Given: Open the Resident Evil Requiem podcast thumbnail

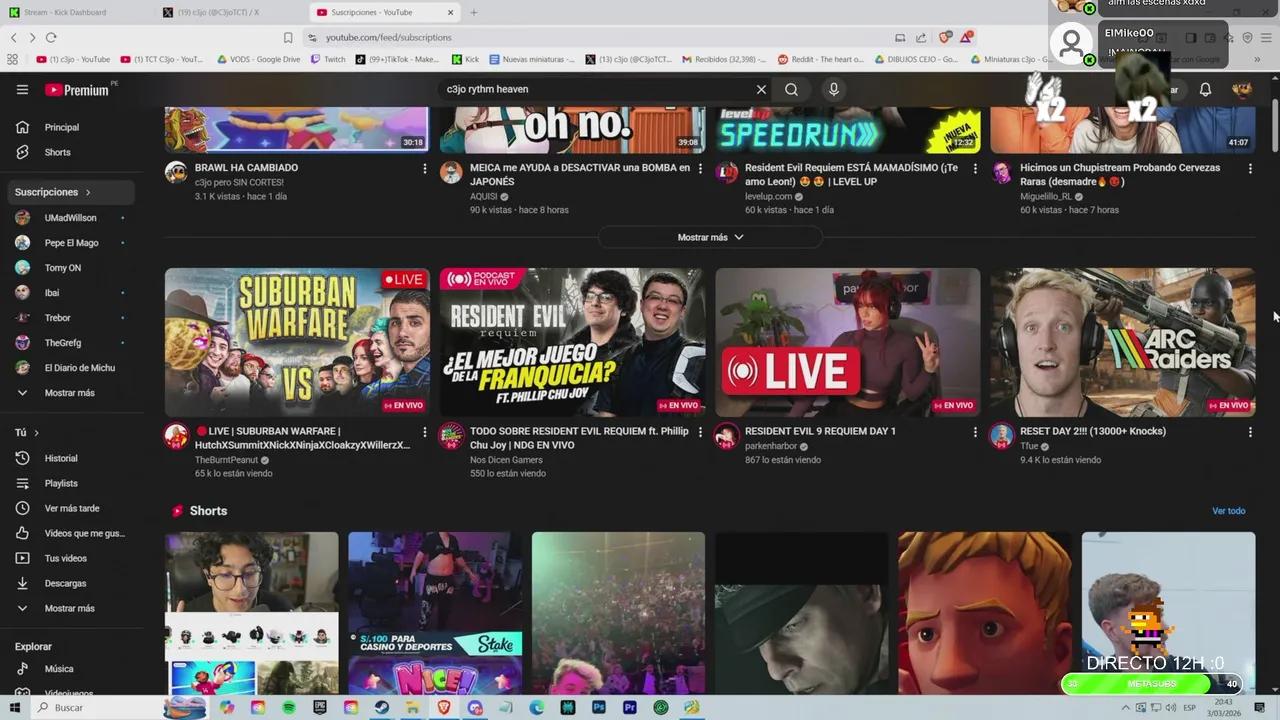Looking at the screenshot, I should [x=572, y=342].
